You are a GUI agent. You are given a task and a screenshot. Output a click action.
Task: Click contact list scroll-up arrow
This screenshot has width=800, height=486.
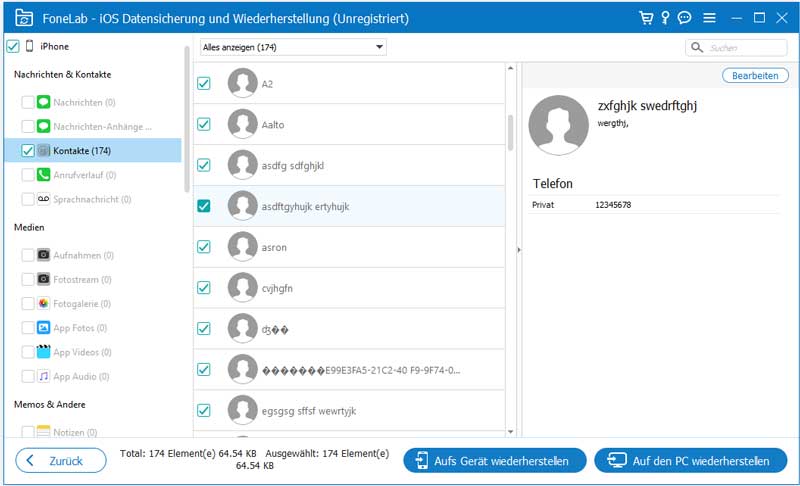(510, 68)
